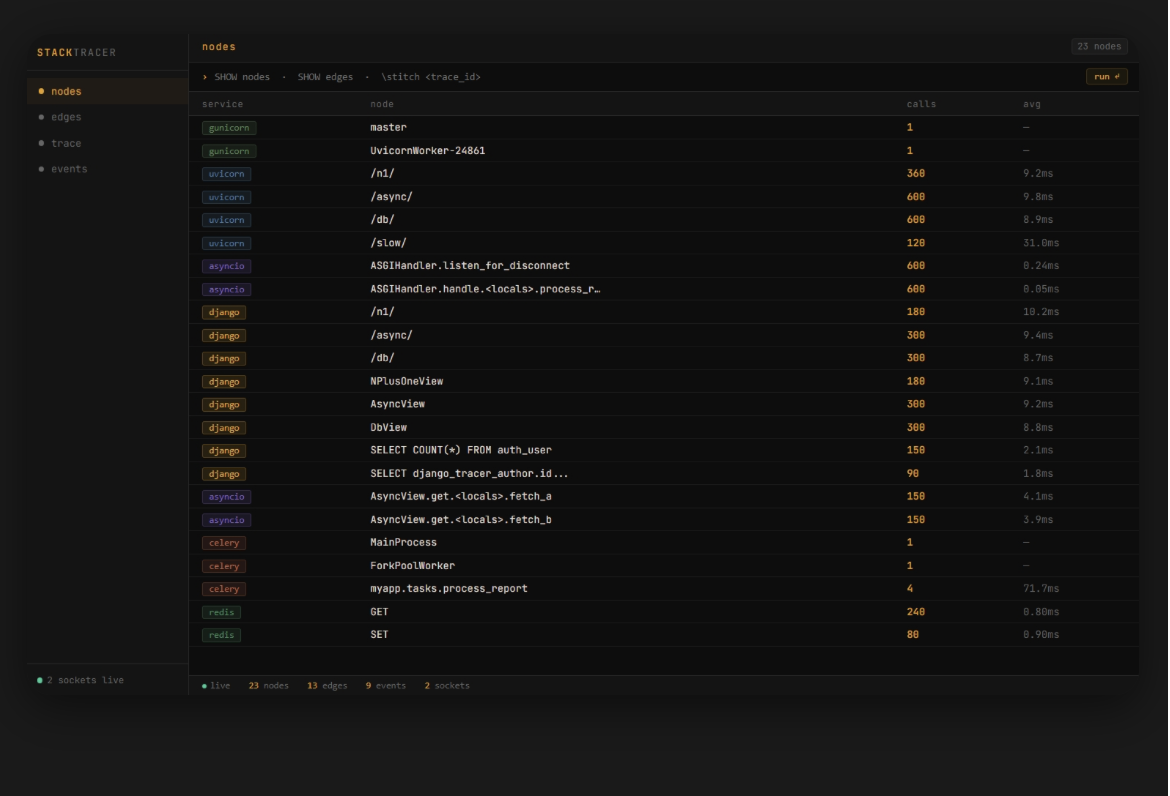Viewport: 1170px width, 796px height.
Task: Open the nodes sidebar item
Action: [x=107, y=91]
